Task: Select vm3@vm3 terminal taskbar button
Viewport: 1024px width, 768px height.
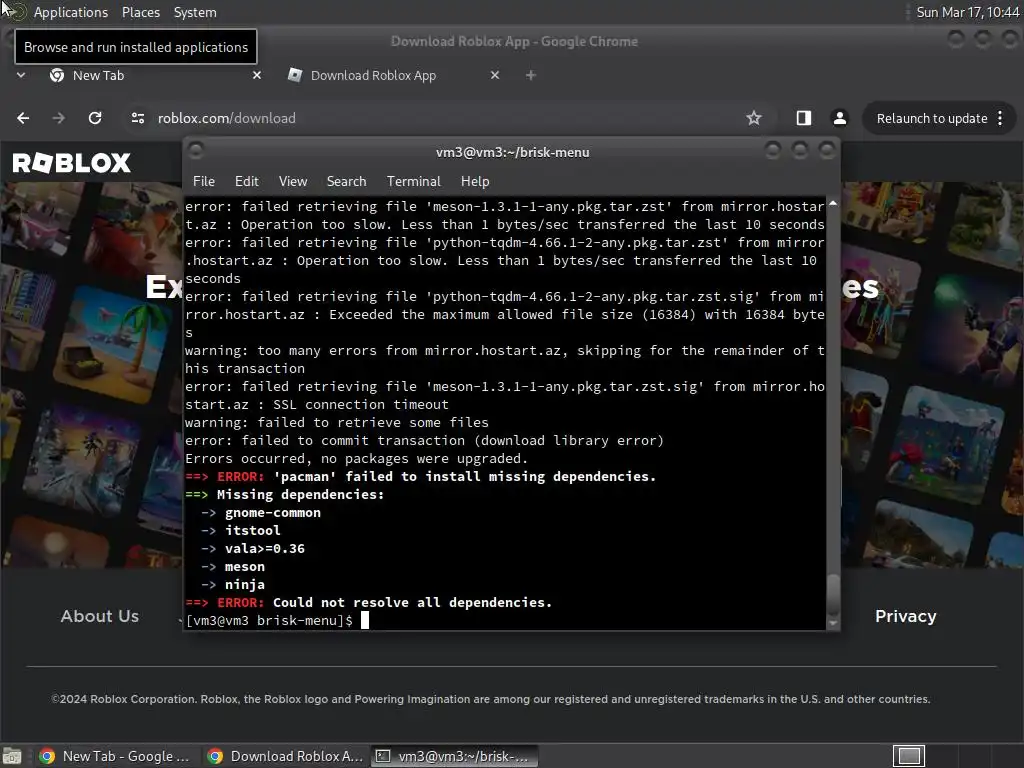Action: (455, 756)
